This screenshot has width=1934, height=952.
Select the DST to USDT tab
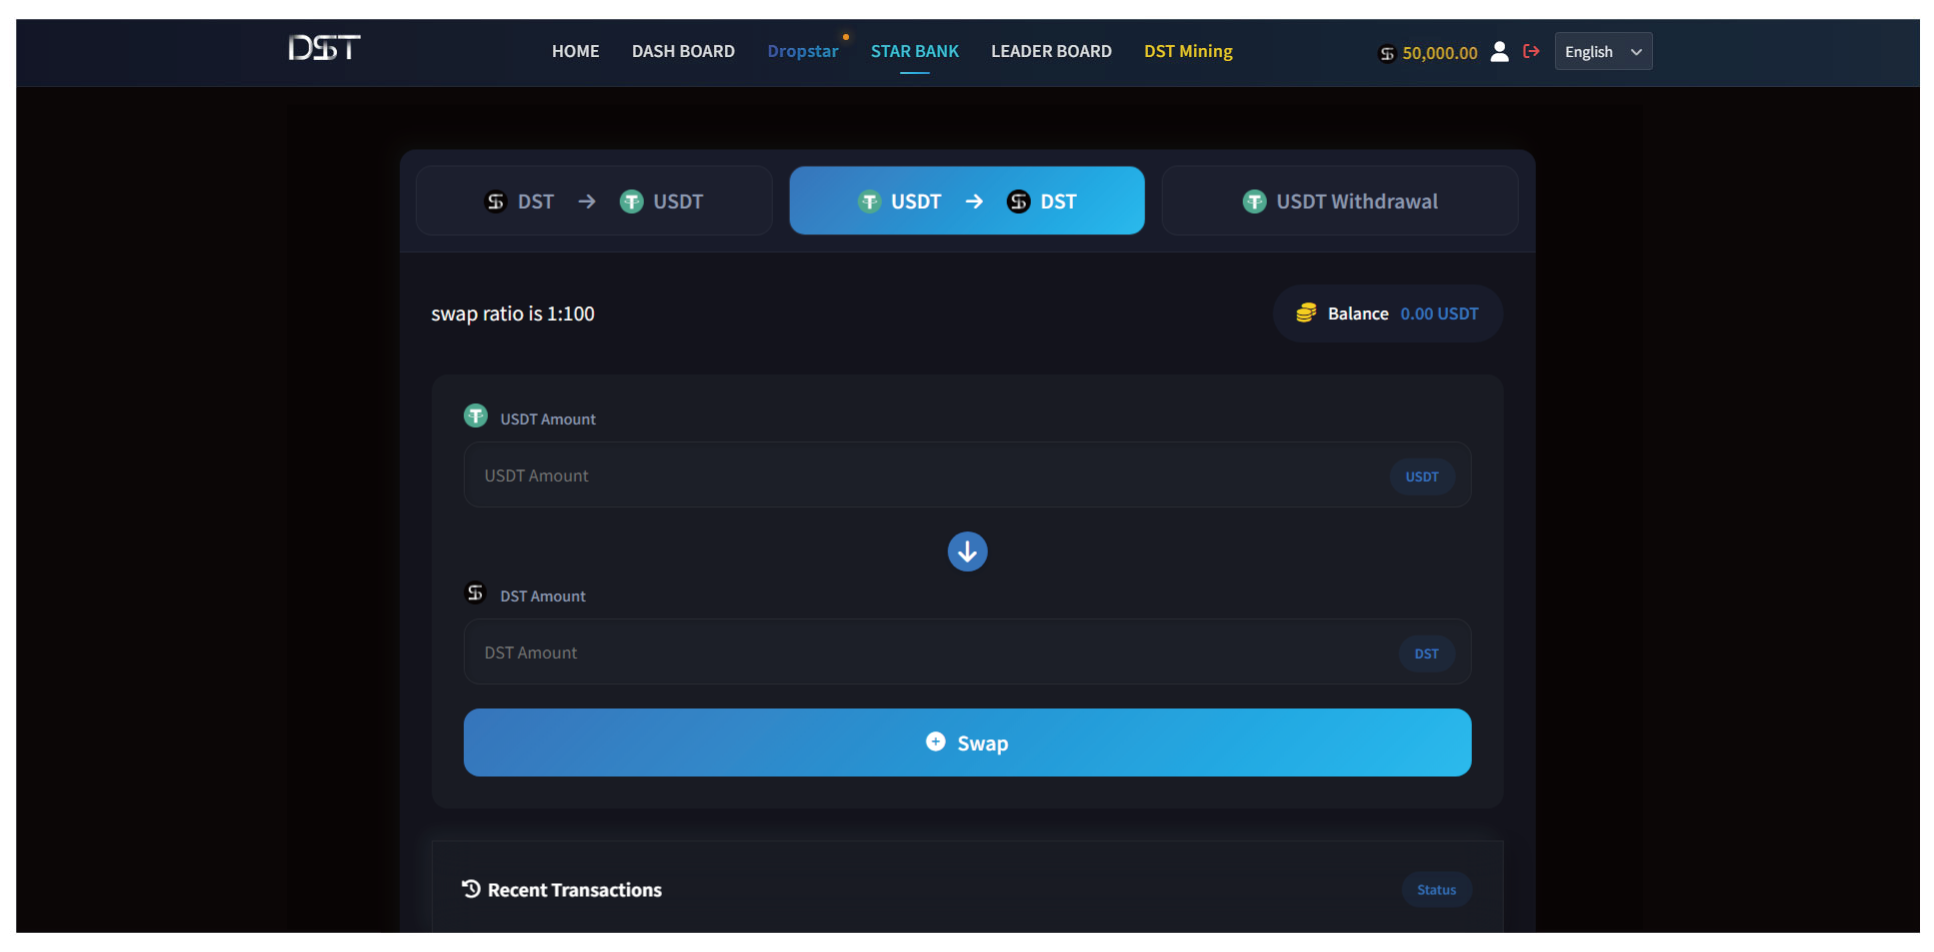[594, 201]
